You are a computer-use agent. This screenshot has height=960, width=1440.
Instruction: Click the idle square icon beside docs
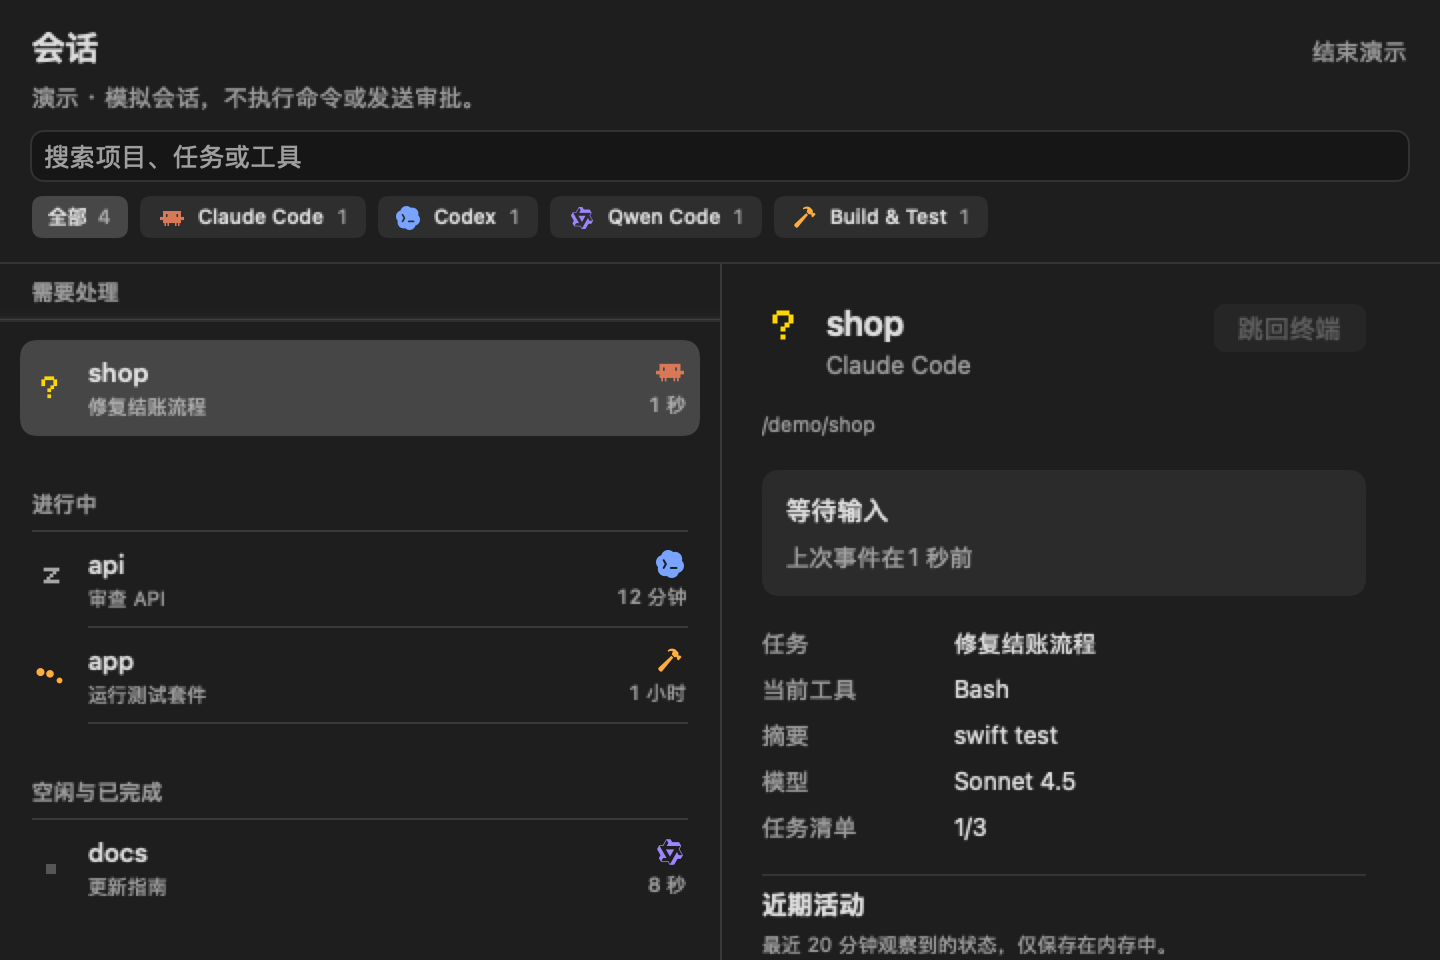click(x=51, y=869)
